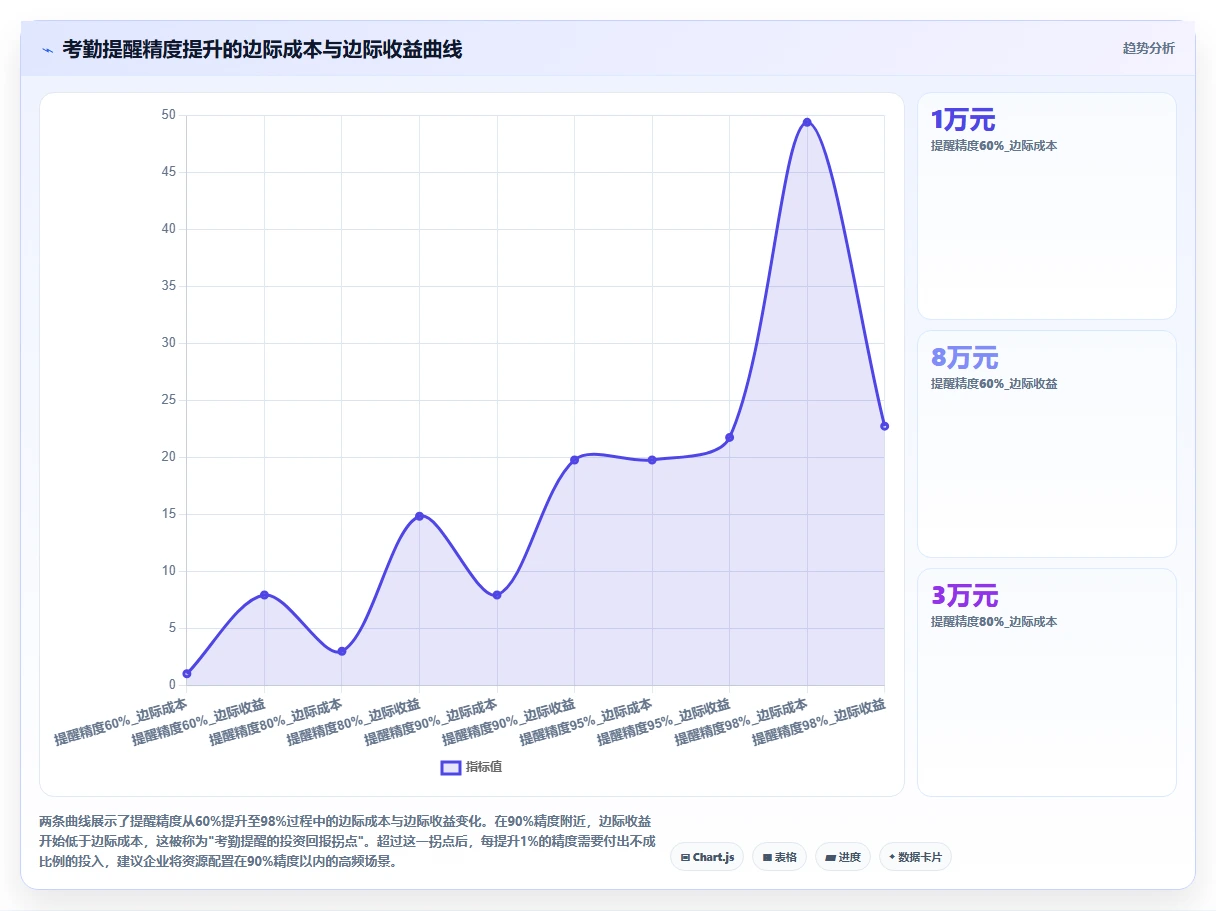The width and height of the screenshot is (1216, 911).
Task: Click x-axis label 提醒精度98%_边际收益
Action: click(x=820, y=722)
